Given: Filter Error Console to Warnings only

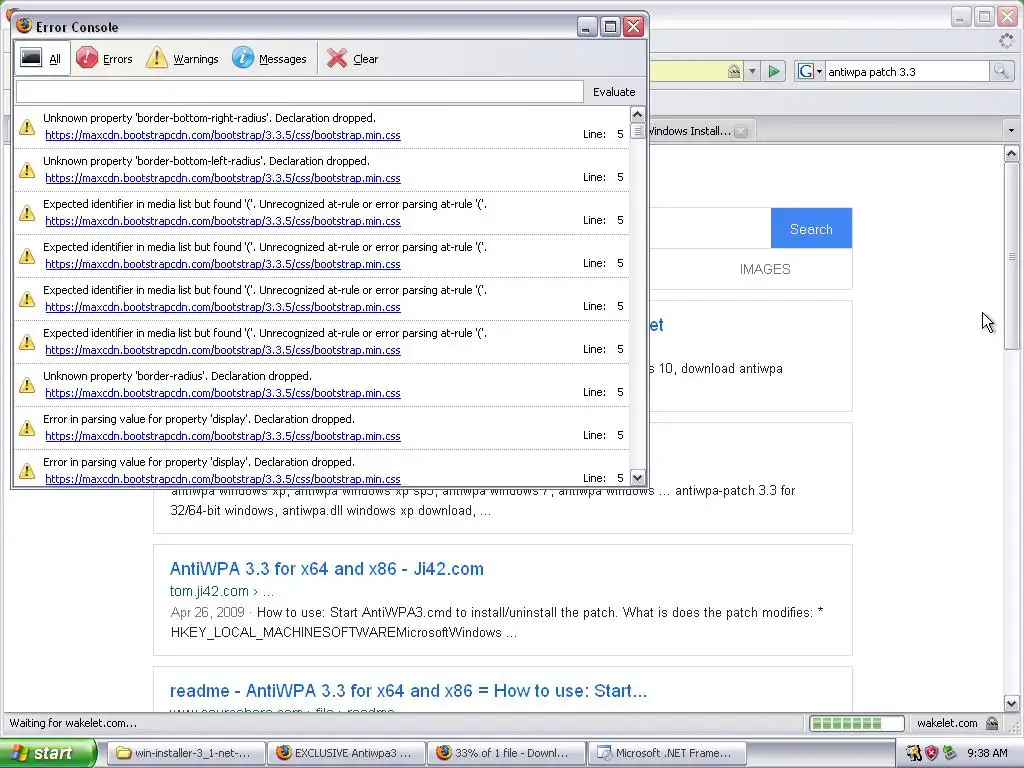Looking at the screenshot, I should [182, 59].
